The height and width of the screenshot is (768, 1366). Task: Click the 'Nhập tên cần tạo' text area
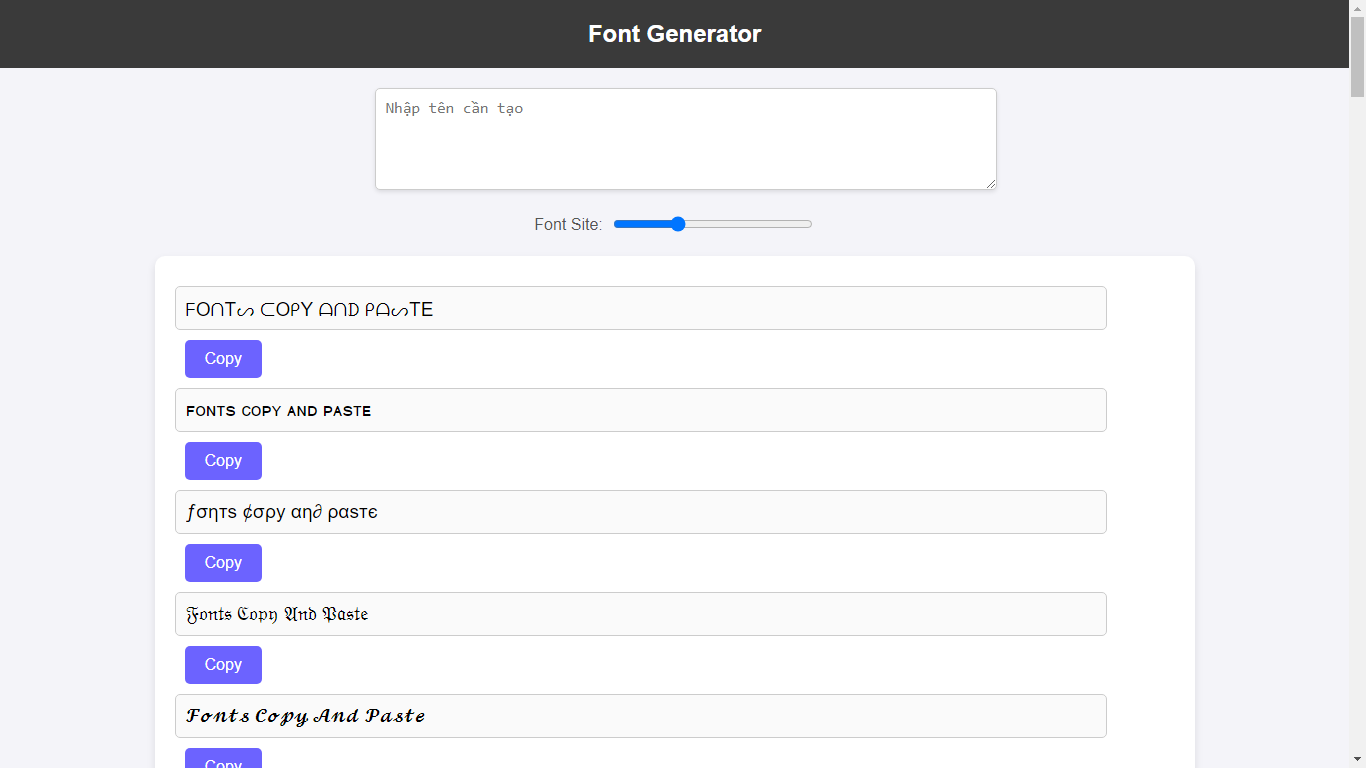[x=685, y=139]
